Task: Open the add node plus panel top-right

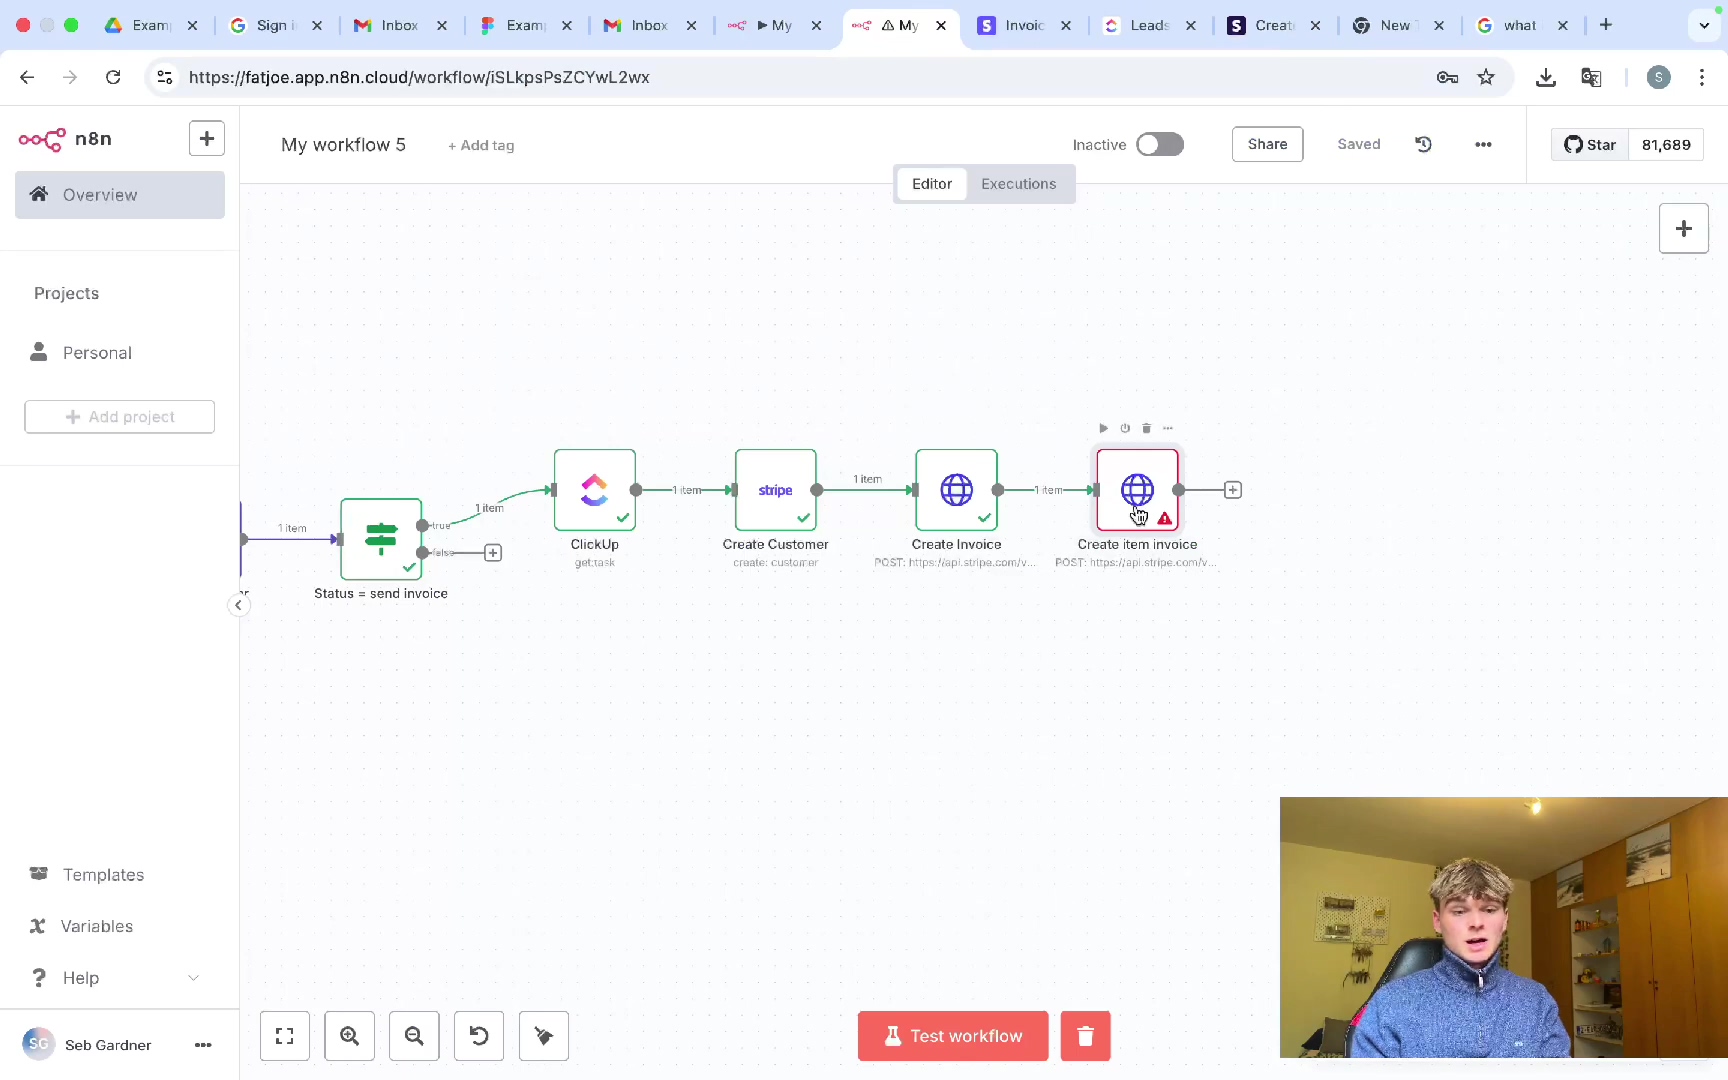Action: pyautogui.click(x=1683, y=229)
